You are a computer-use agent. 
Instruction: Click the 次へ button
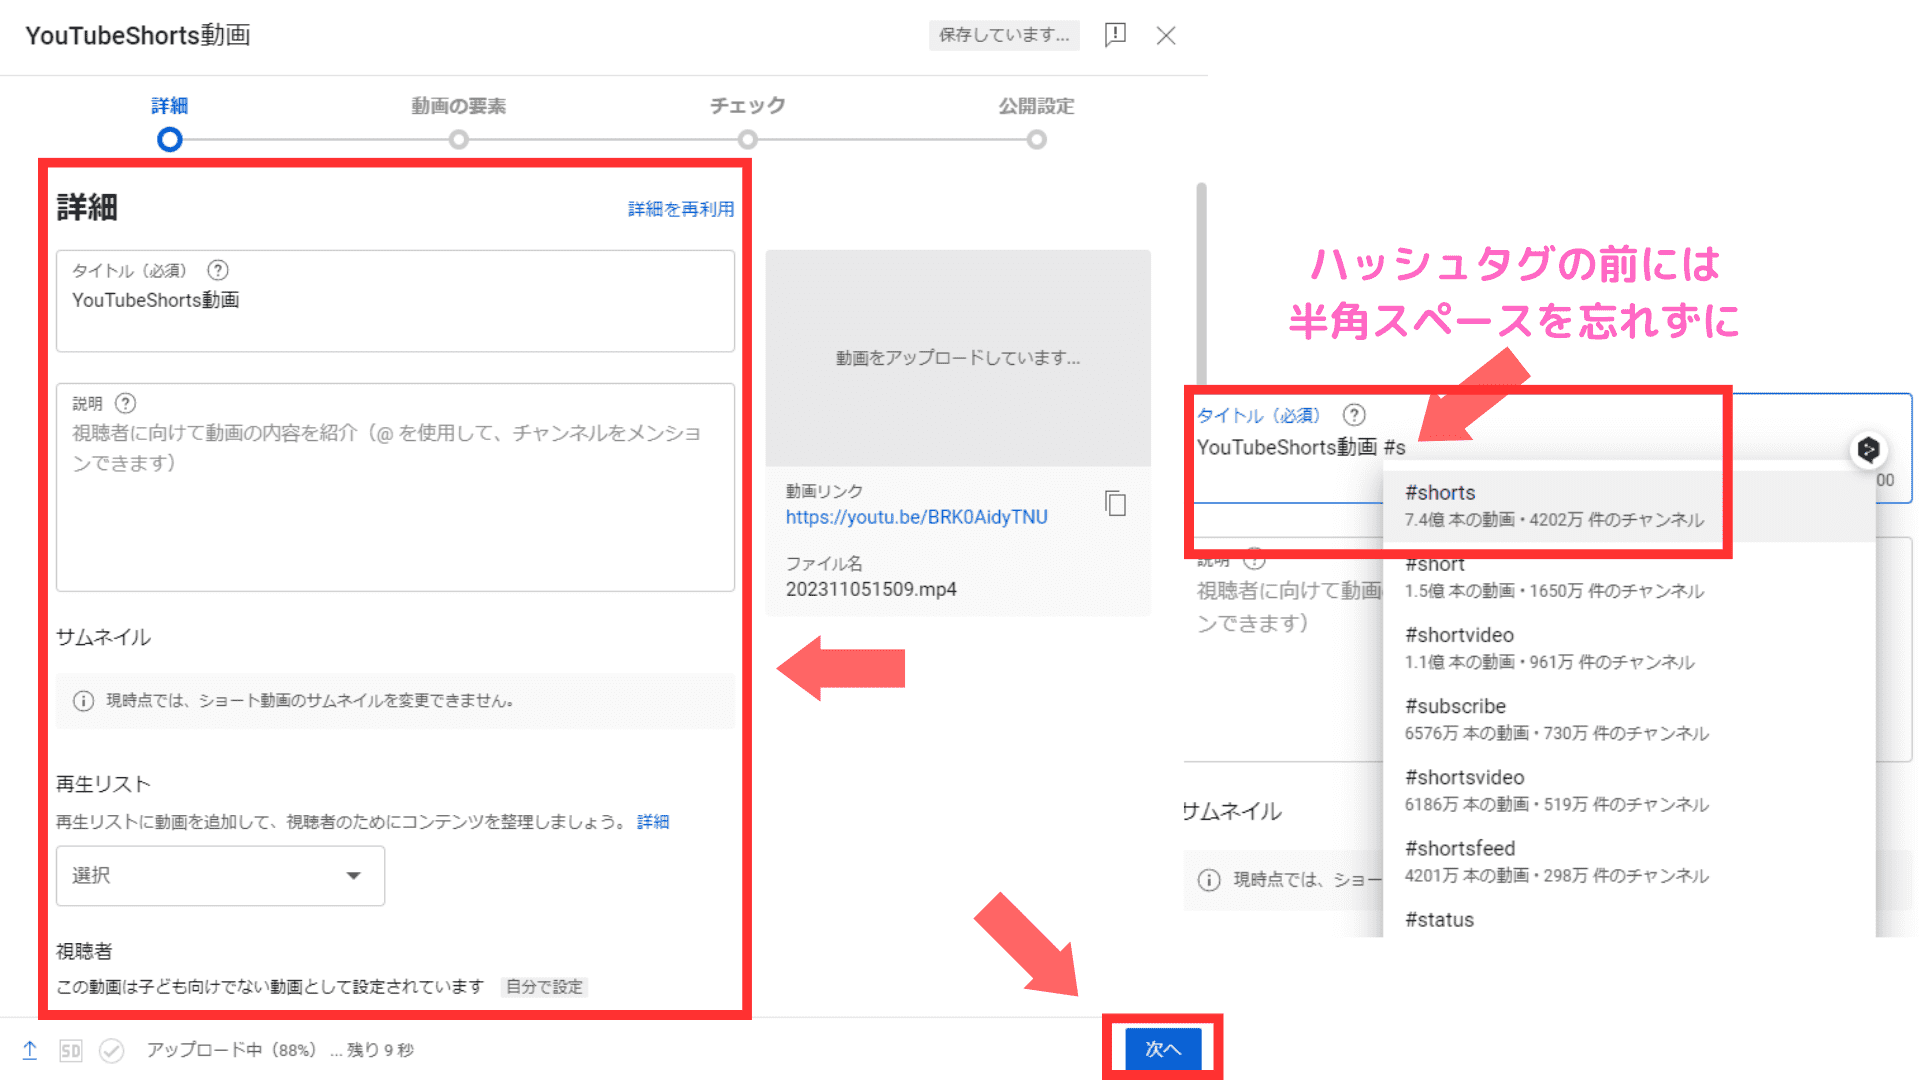point(1163,1049)
